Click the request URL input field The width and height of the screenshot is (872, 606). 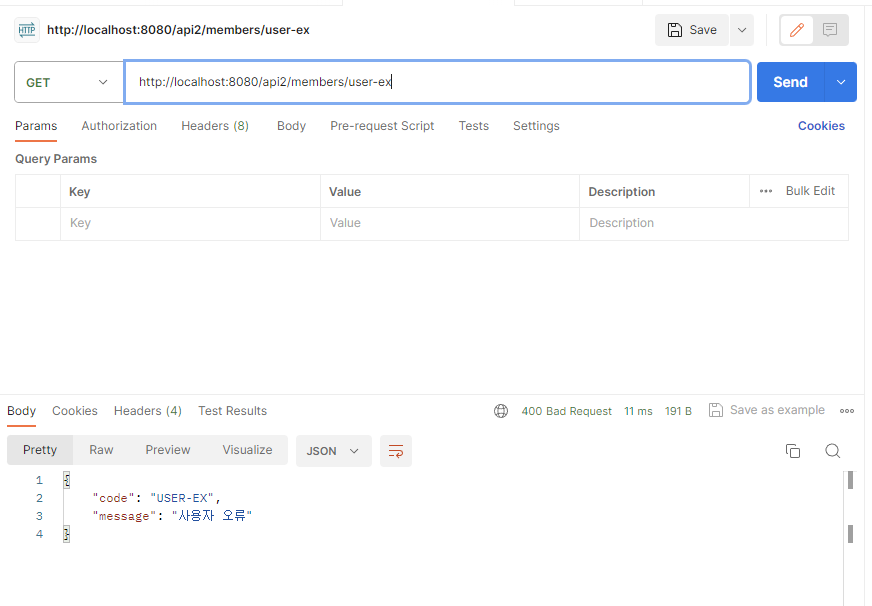437,82
